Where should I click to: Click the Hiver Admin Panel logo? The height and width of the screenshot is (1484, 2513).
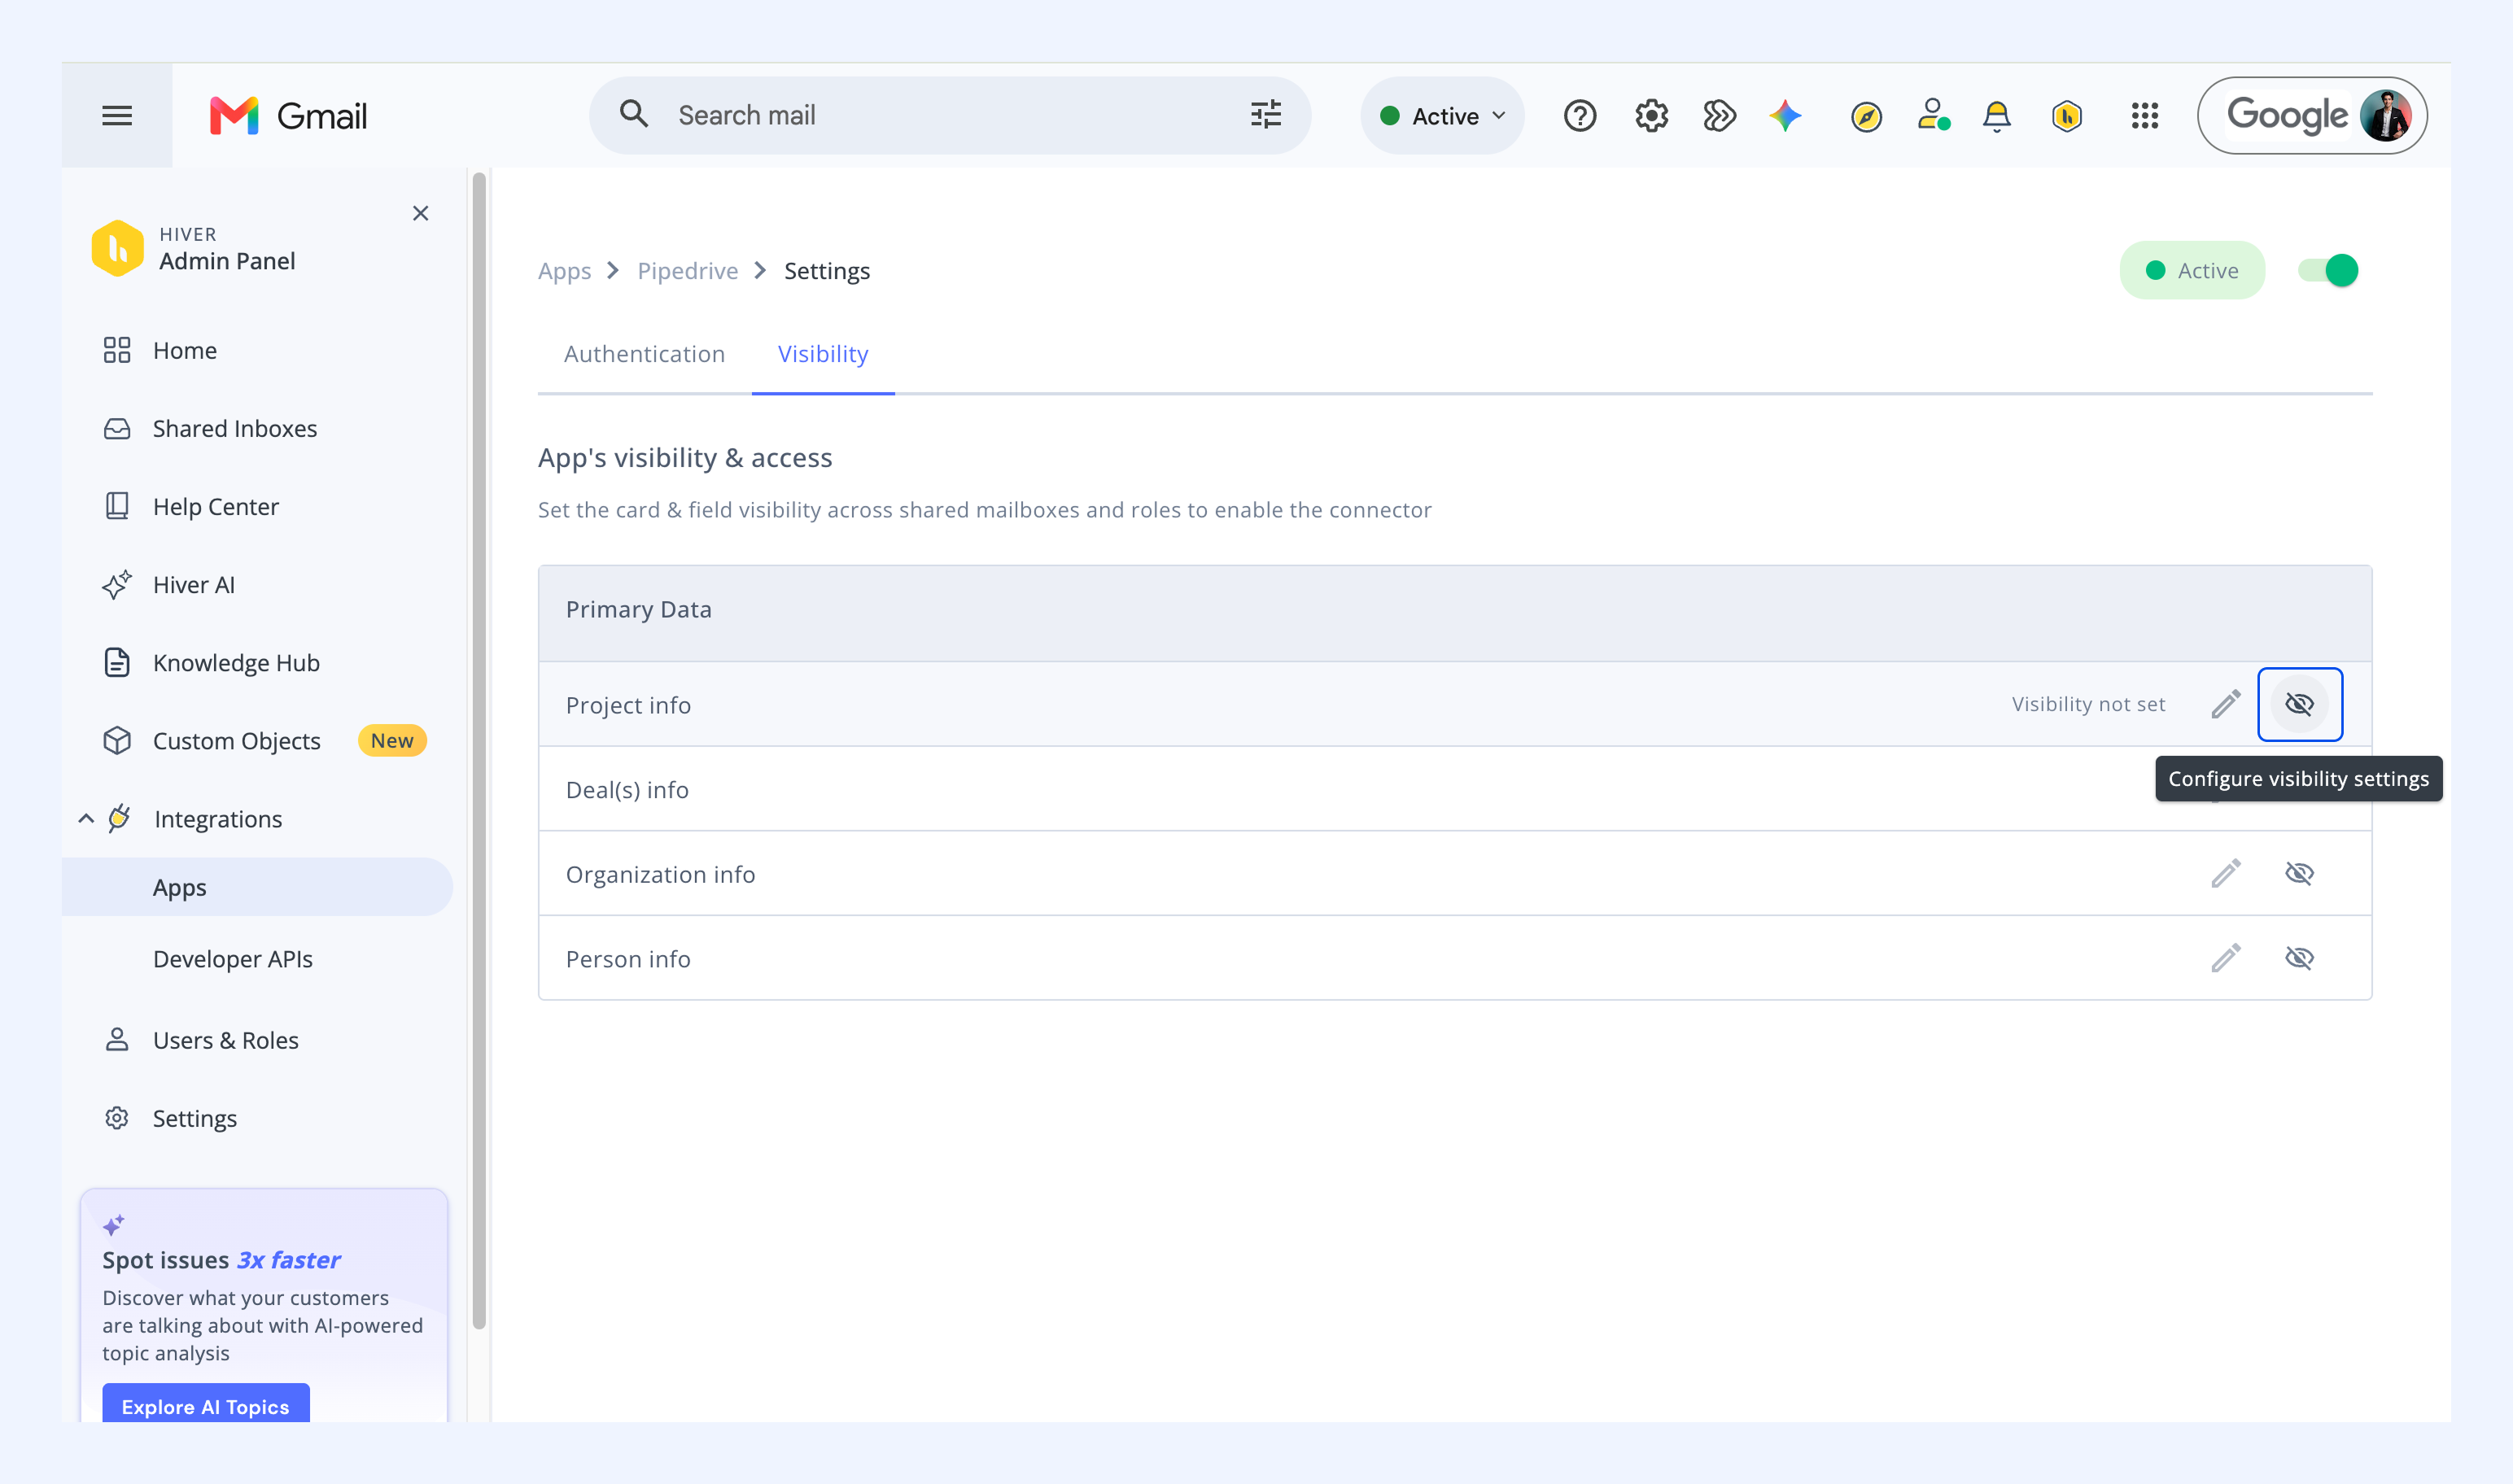(117, 248)
